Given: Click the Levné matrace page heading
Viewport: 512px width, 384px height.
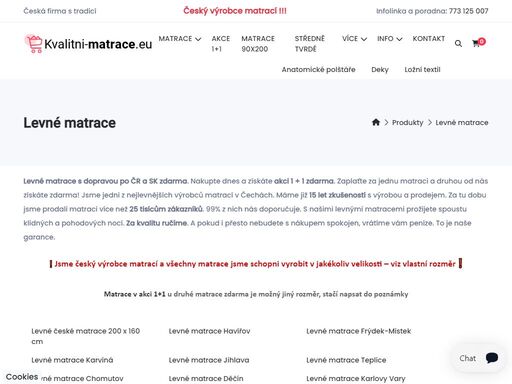Looking at the screenshot, I should pos(70,123).
